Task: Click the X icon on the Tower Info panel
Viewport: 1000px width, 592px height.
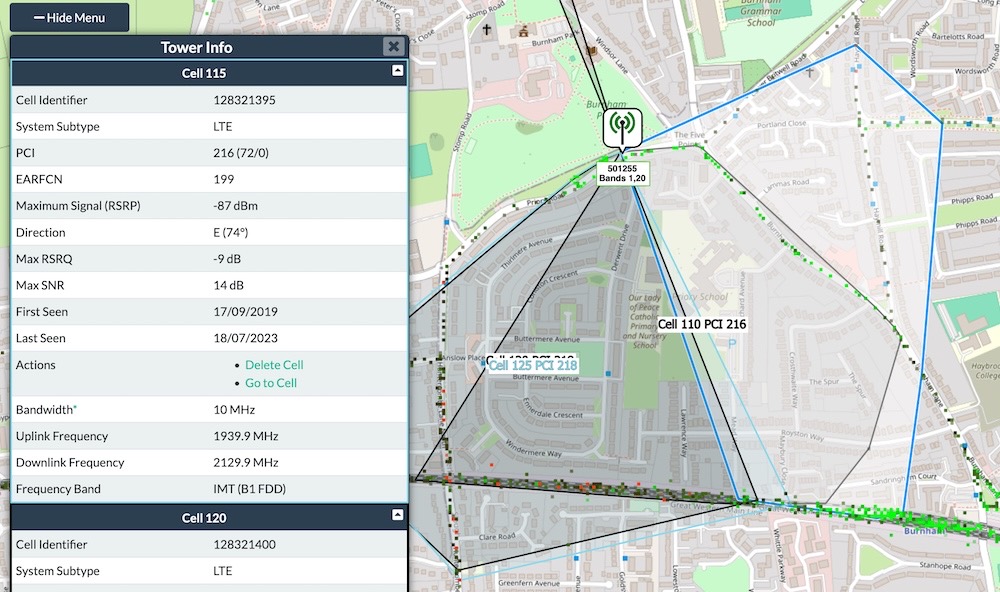Action: (x=393, y=46)
